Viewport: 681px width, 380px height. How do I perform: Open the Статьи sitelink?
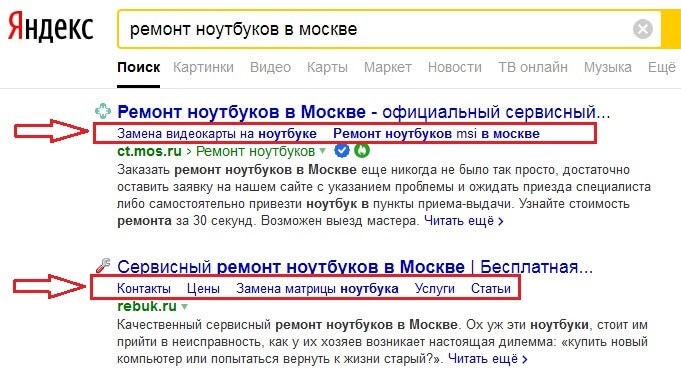tap(491, 288)
